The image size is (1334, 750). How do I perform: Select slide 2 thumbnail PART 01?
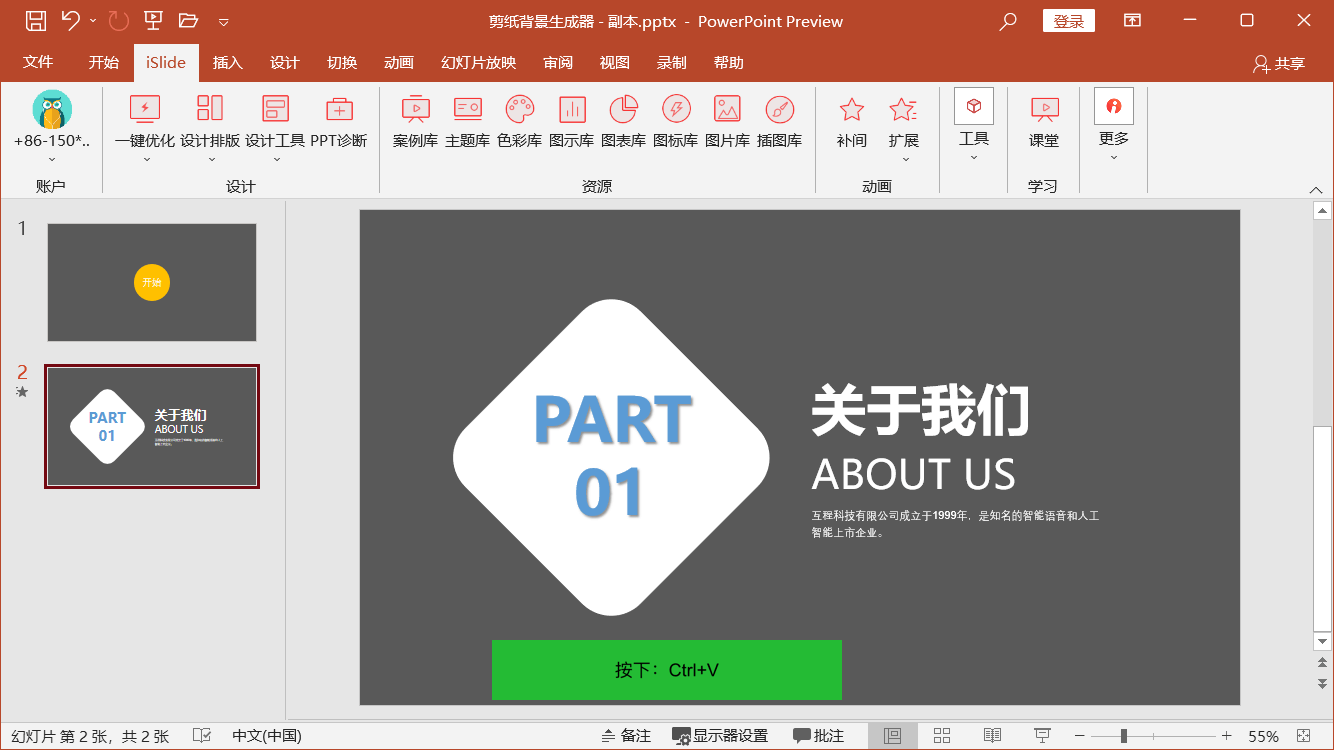[152, 426]
